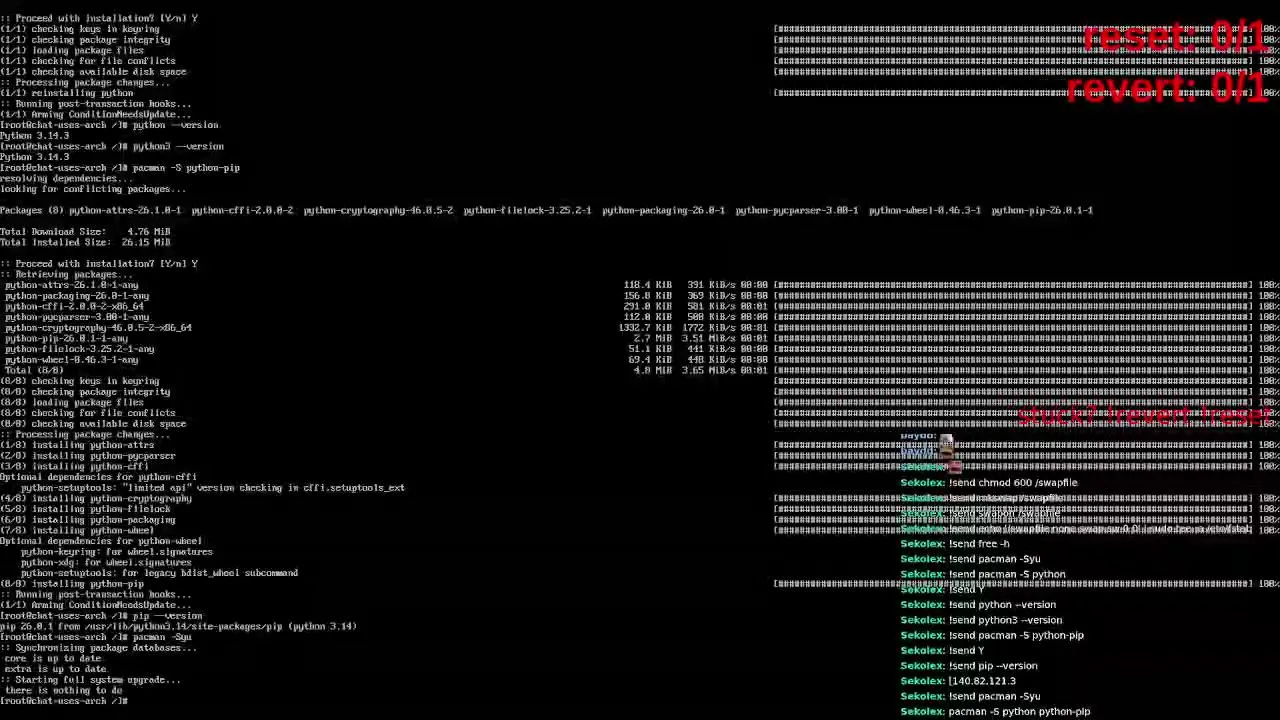Click terminal prompt line 'python --version'
The width and height of the screenshot is (1280, 720).
pos(109,125)
